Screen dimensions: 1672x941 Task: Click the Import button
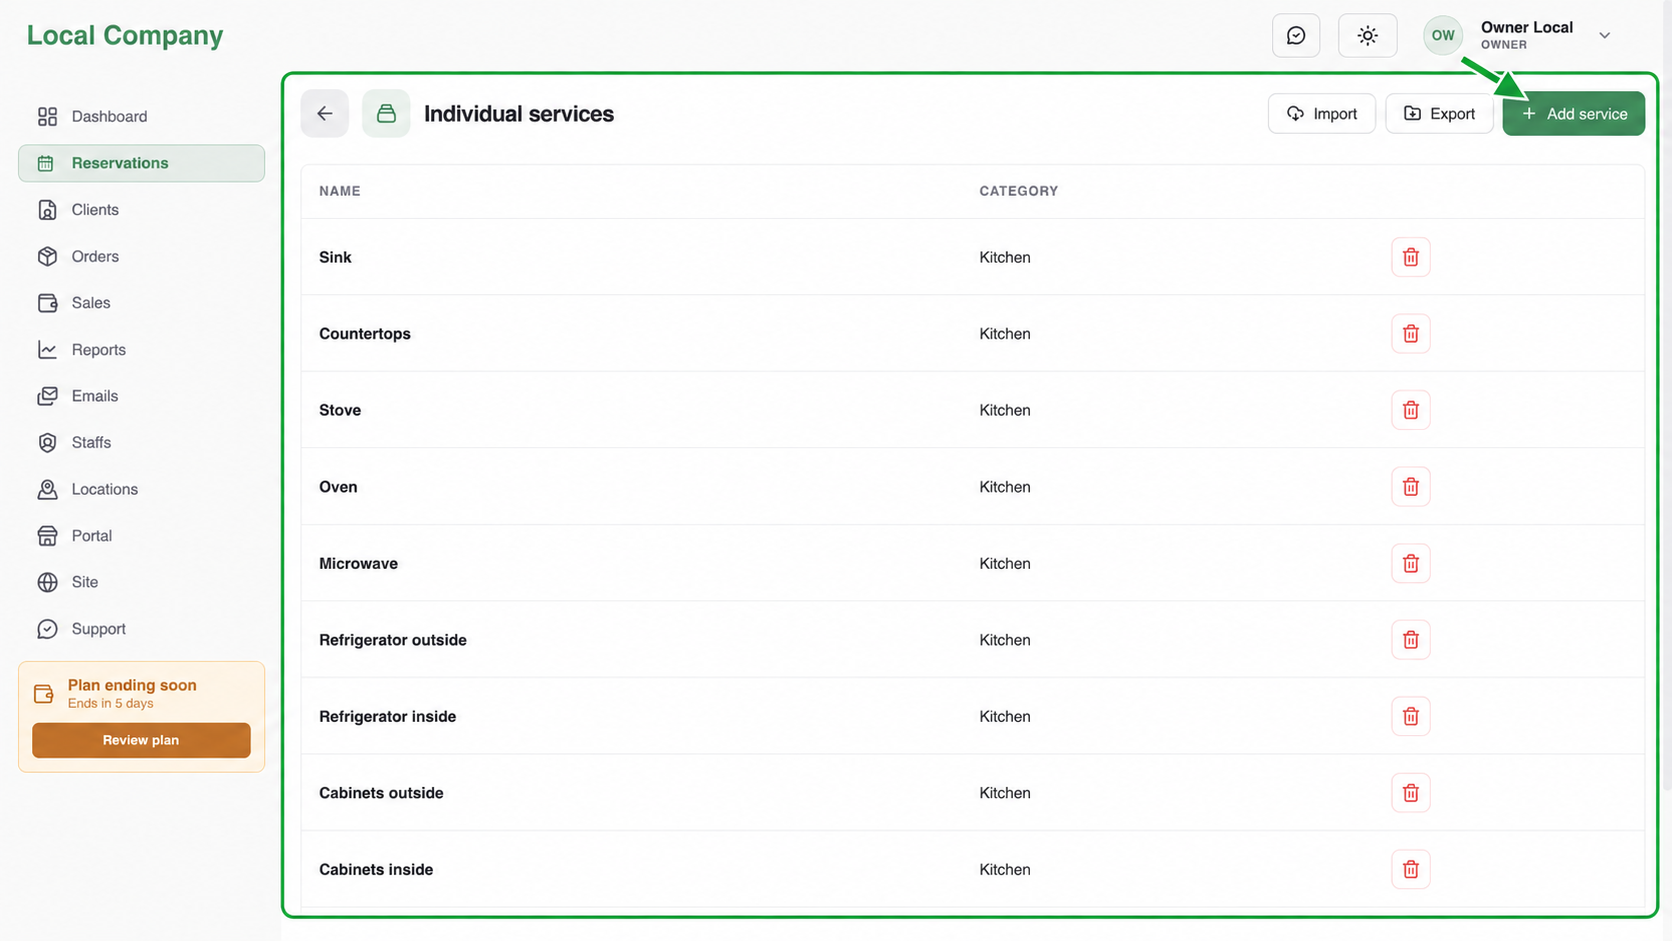click(1321, 114)
